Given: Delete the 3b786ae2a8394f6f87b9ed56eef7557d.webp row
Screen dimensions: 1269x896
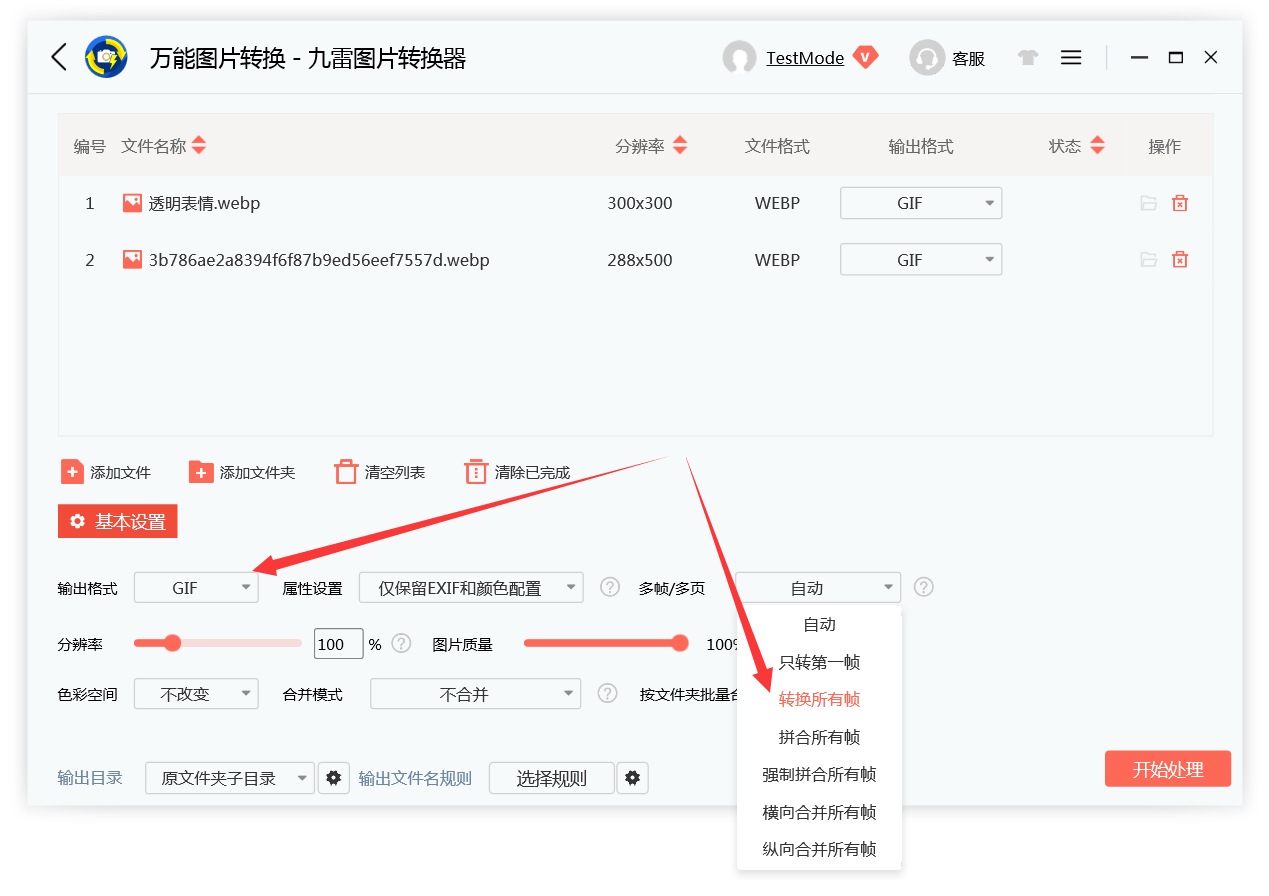Looking at the screenshot, I should tap(1180, 260).
